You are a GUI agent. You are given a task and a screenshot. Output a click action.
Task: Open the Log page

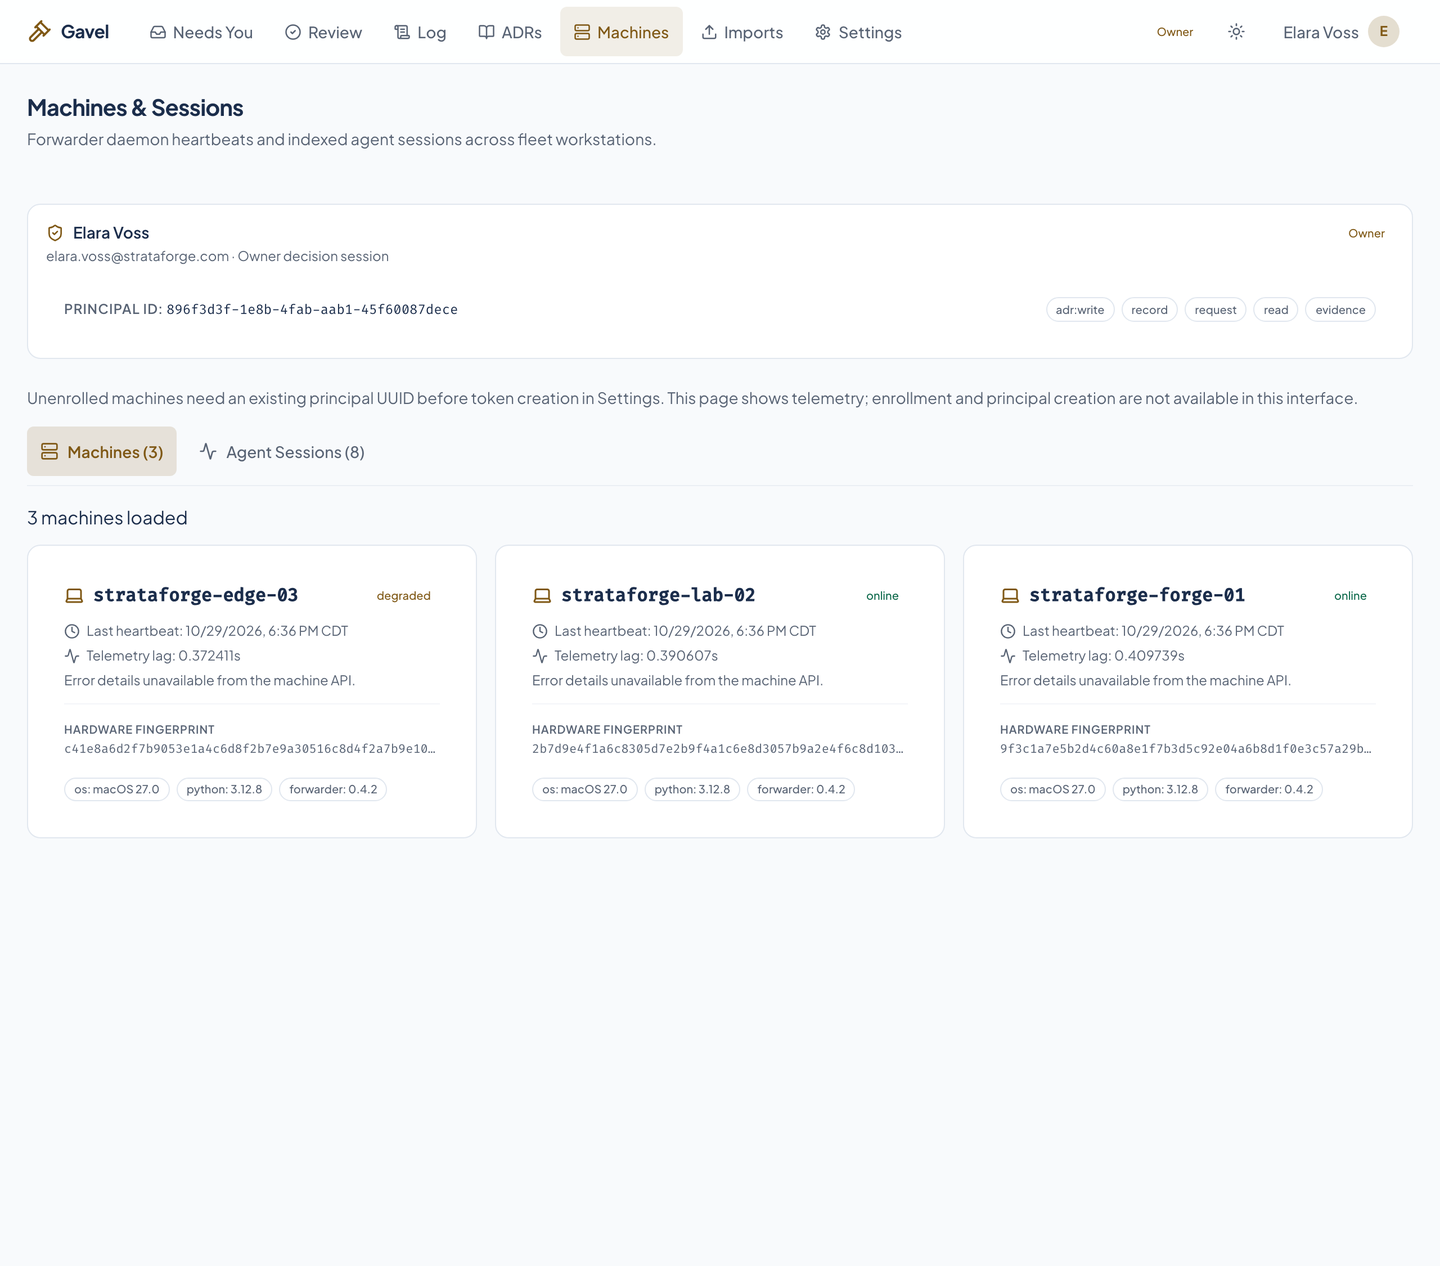(420, 32)
